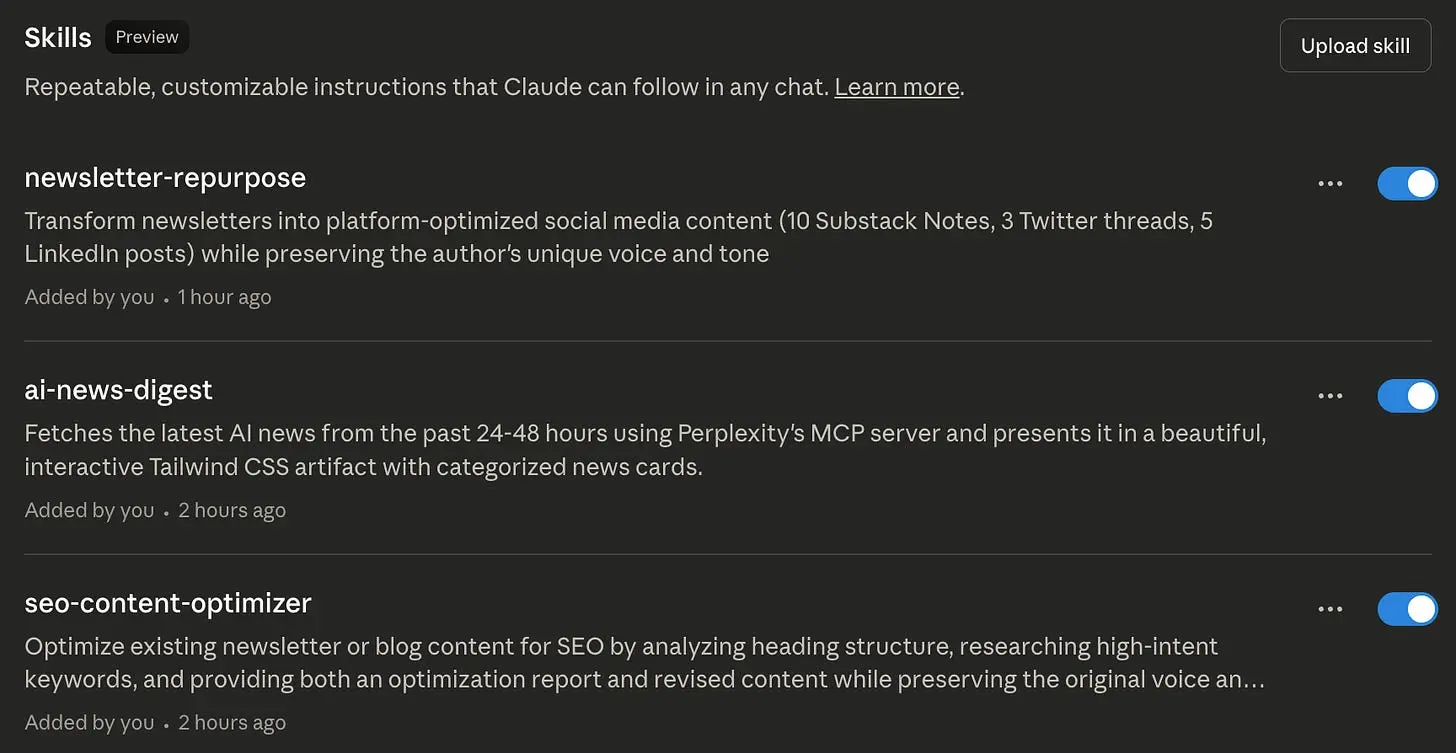Viewport: 1456px width, 753px height.
Task: Click "Added by you" under ai-news-digest
Action: (89, 510)
